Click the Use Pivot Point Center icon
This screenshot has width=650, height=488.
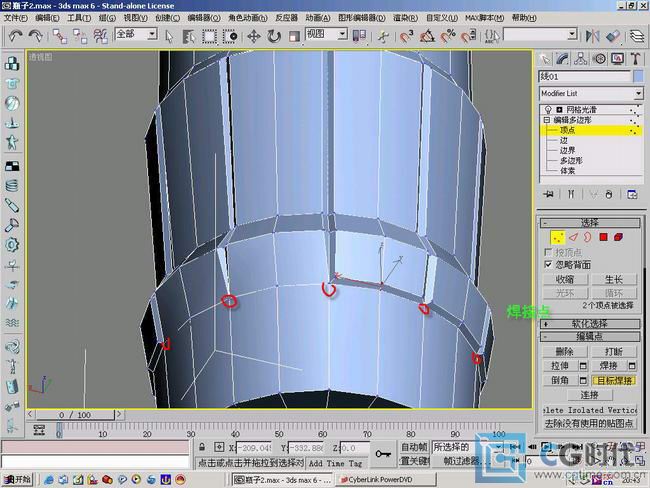[359, 36]
